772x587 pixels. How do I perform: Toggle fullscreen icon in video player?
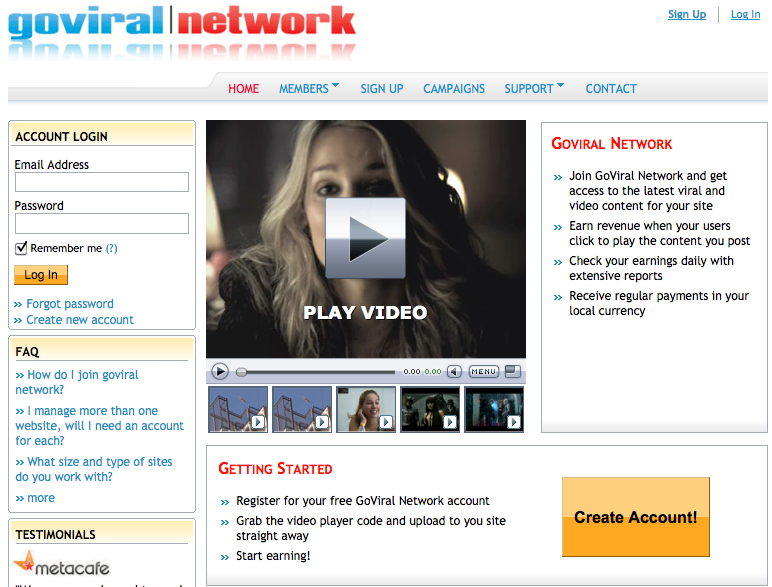click(x=513, y=371)
